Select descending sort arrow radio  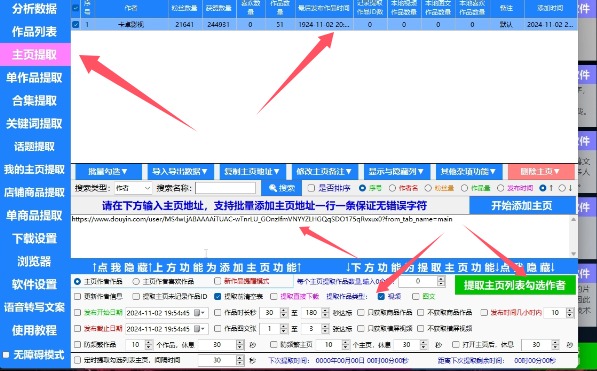[562, 188]
